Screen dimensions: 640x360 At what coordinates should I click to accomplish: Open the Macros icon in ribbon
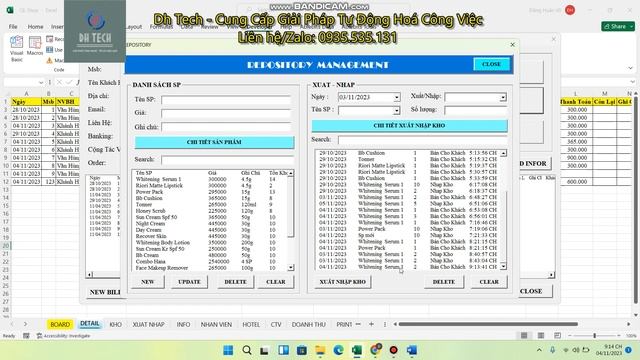click(x=35, y=46)
